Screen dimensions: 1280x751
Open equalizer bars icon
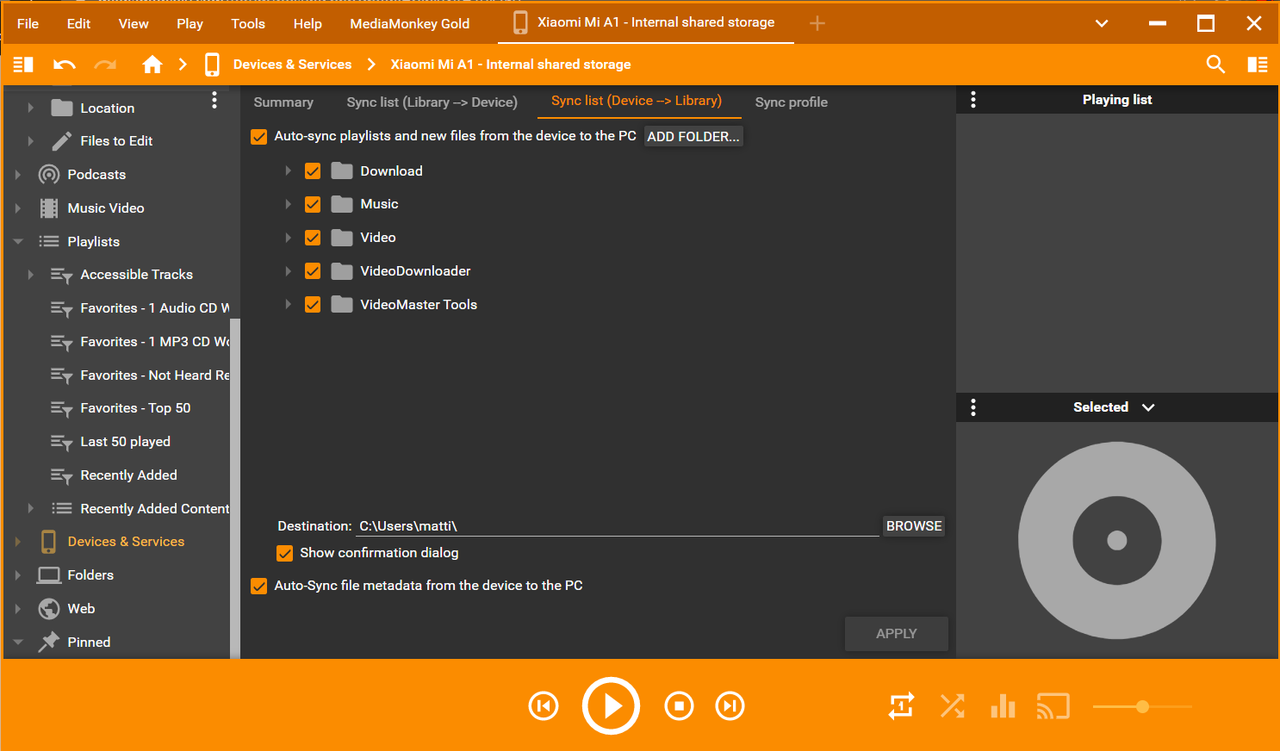coord(1003,707)
